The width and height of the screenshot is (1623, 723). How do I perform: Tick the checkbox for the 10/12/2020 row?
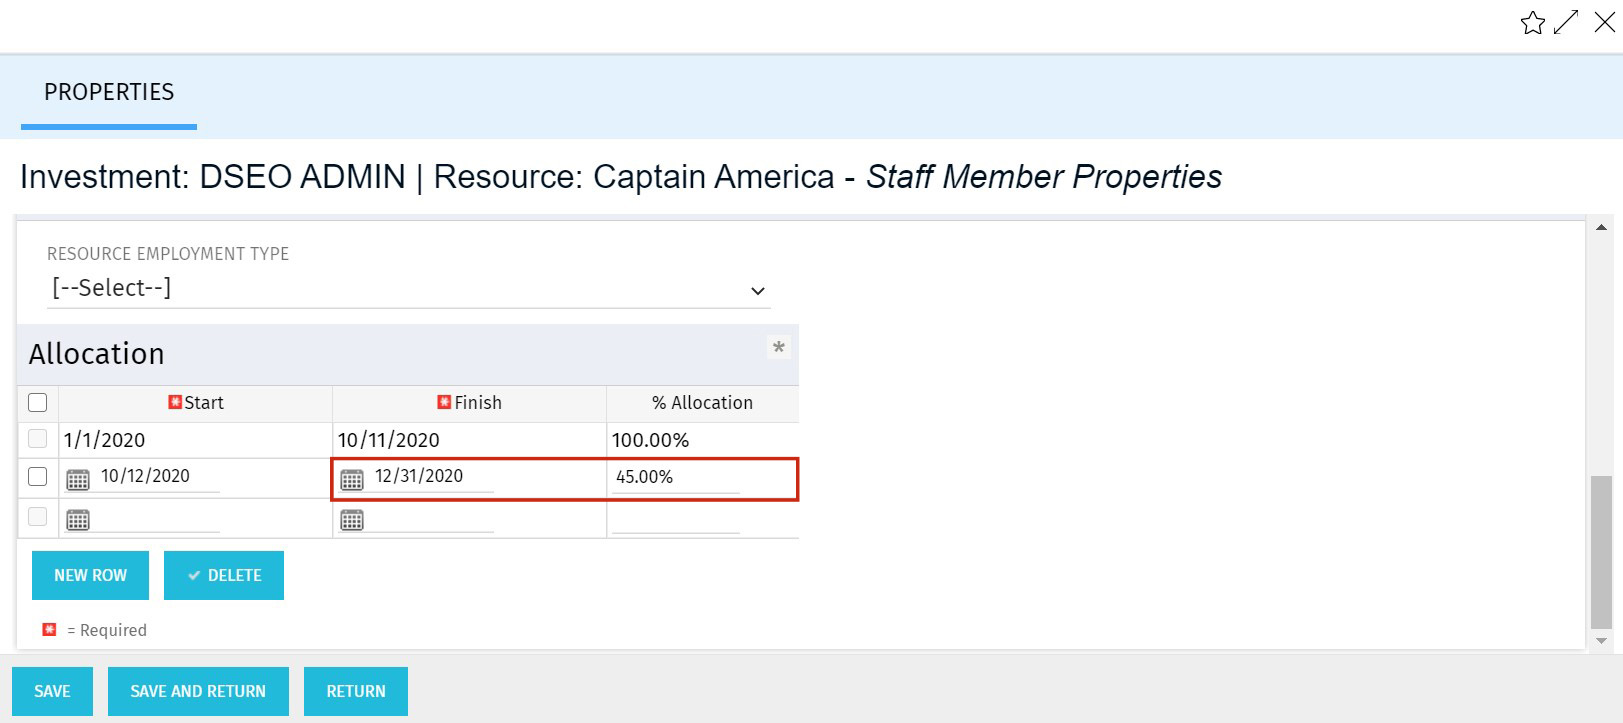pos(38,477)
